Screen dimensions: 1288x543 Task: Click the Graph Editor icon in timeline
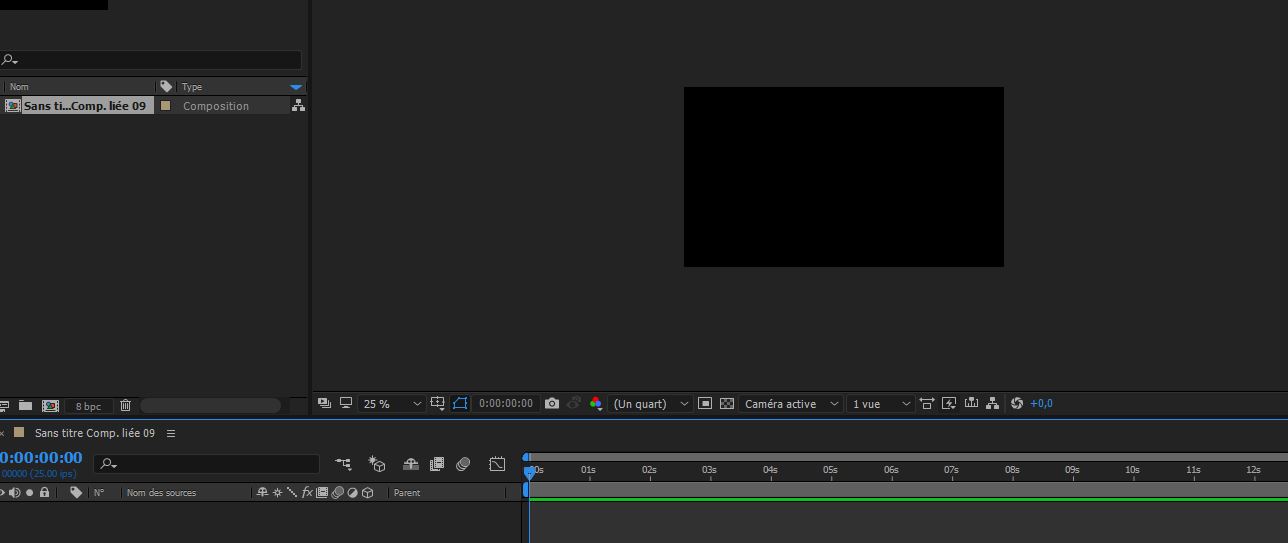pos(497,464)
